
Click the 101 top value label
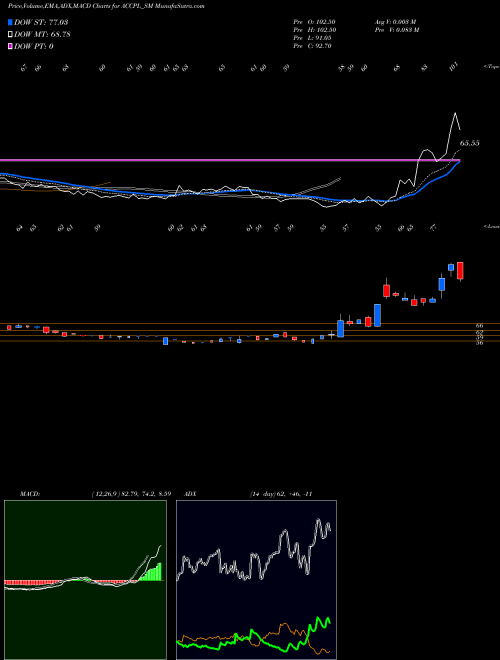pos(453,67)
